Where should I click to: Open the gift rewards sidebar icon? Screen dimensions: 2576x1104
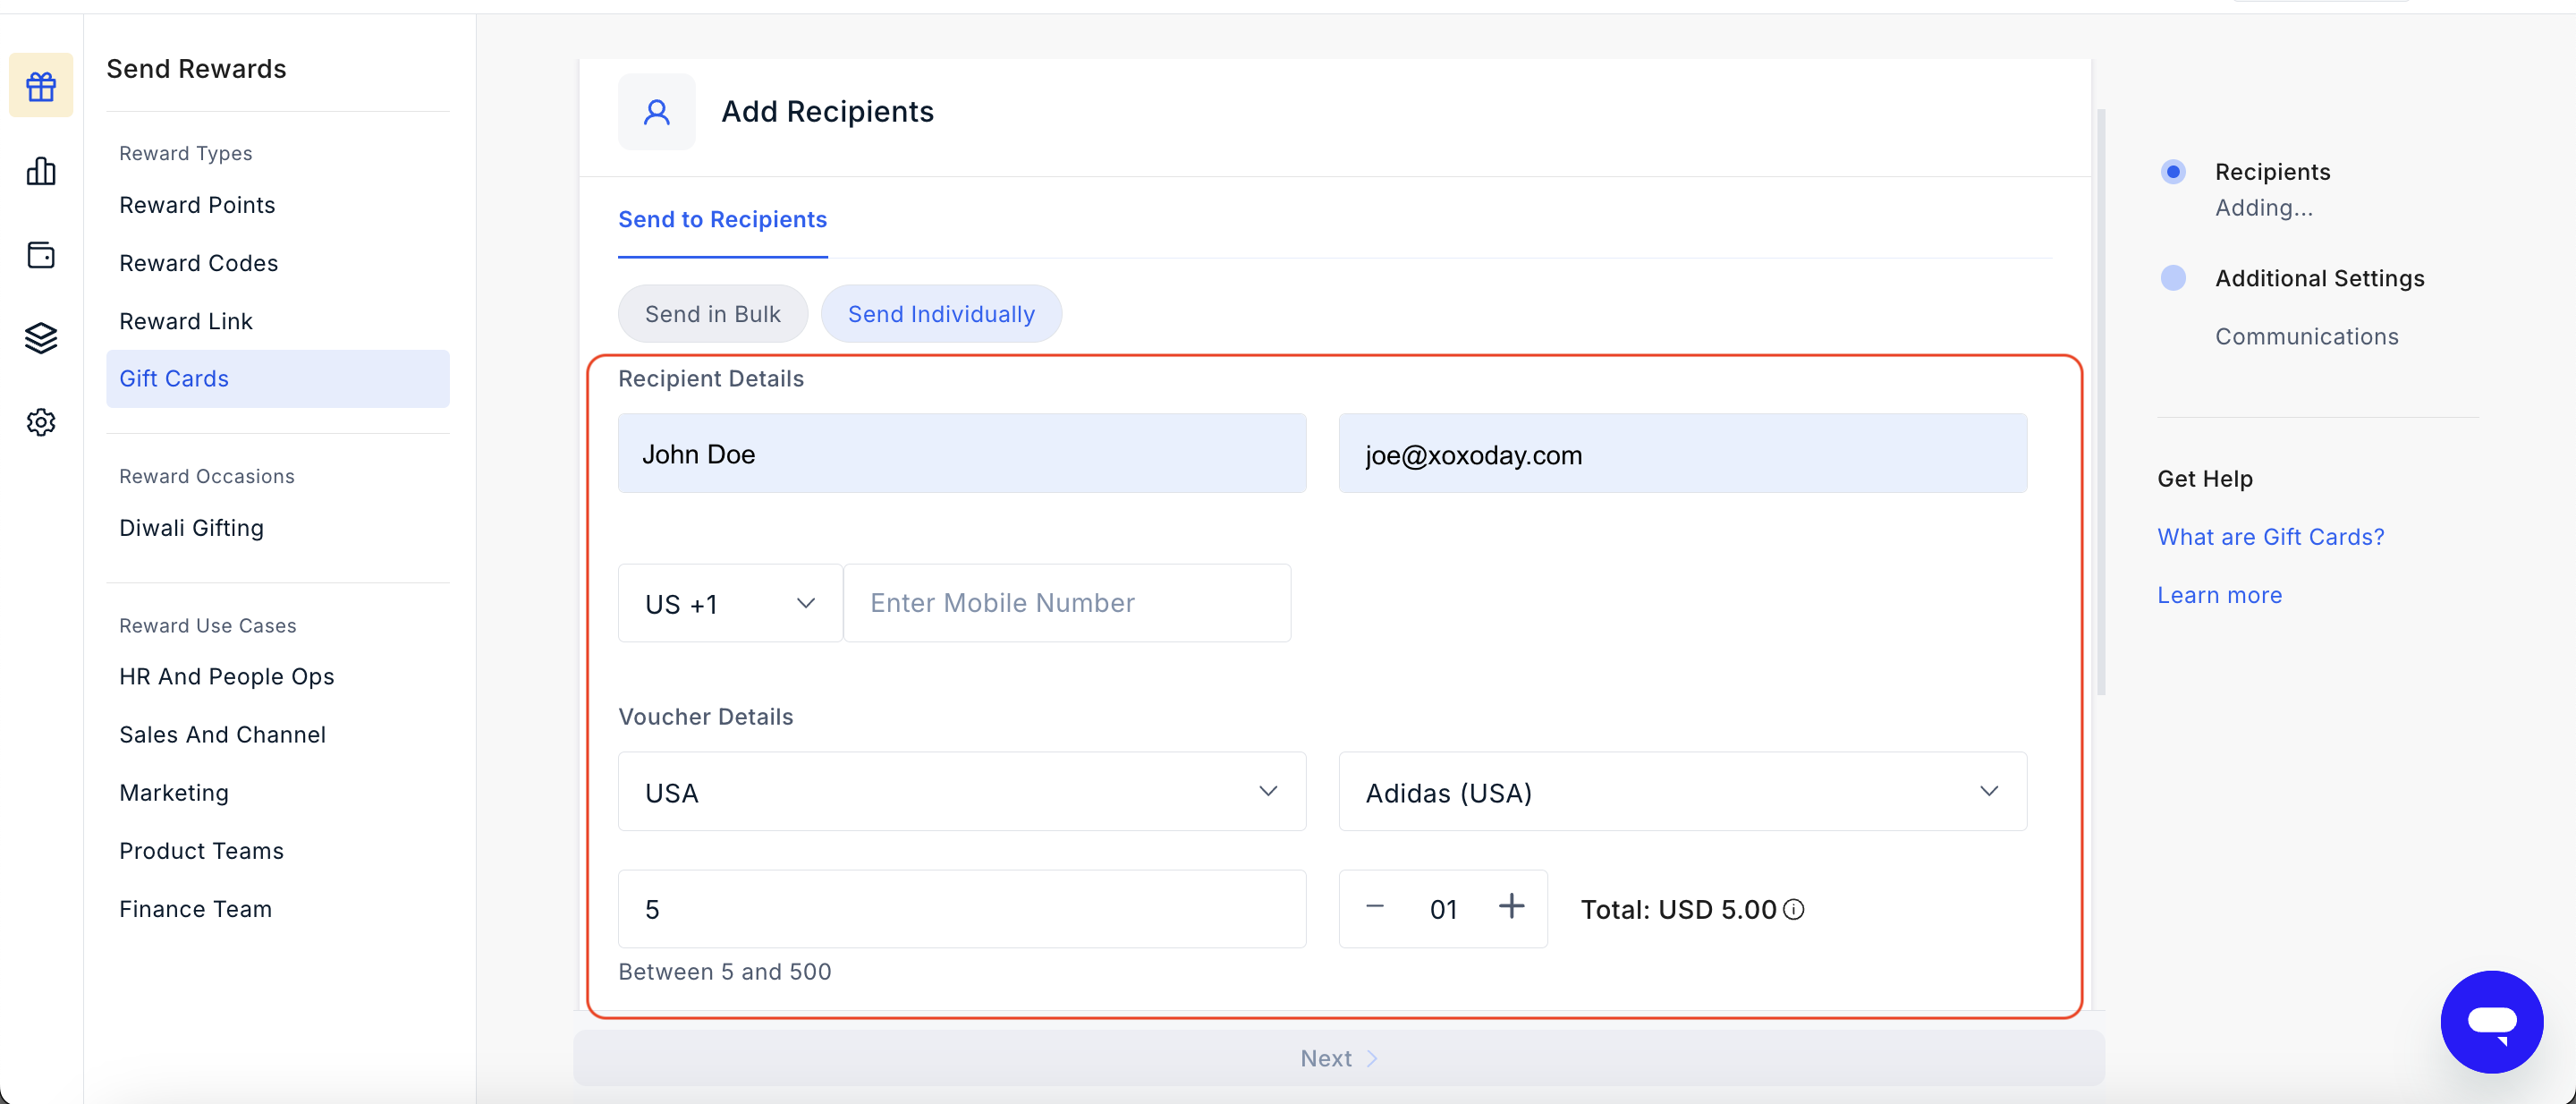(x=41, y=86)
